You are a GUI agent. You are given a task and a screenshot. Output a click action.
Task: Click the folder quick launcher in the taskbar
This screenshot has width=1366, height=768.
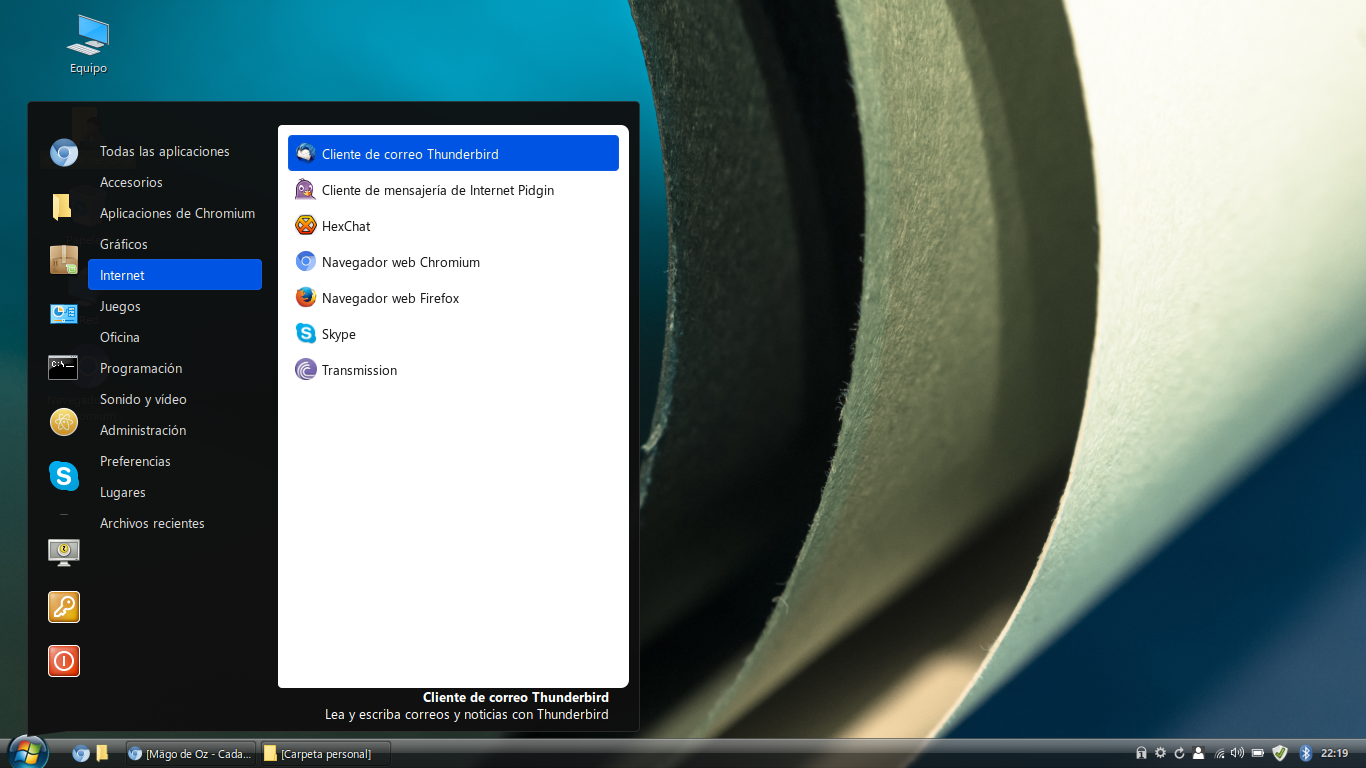[102, 754]
